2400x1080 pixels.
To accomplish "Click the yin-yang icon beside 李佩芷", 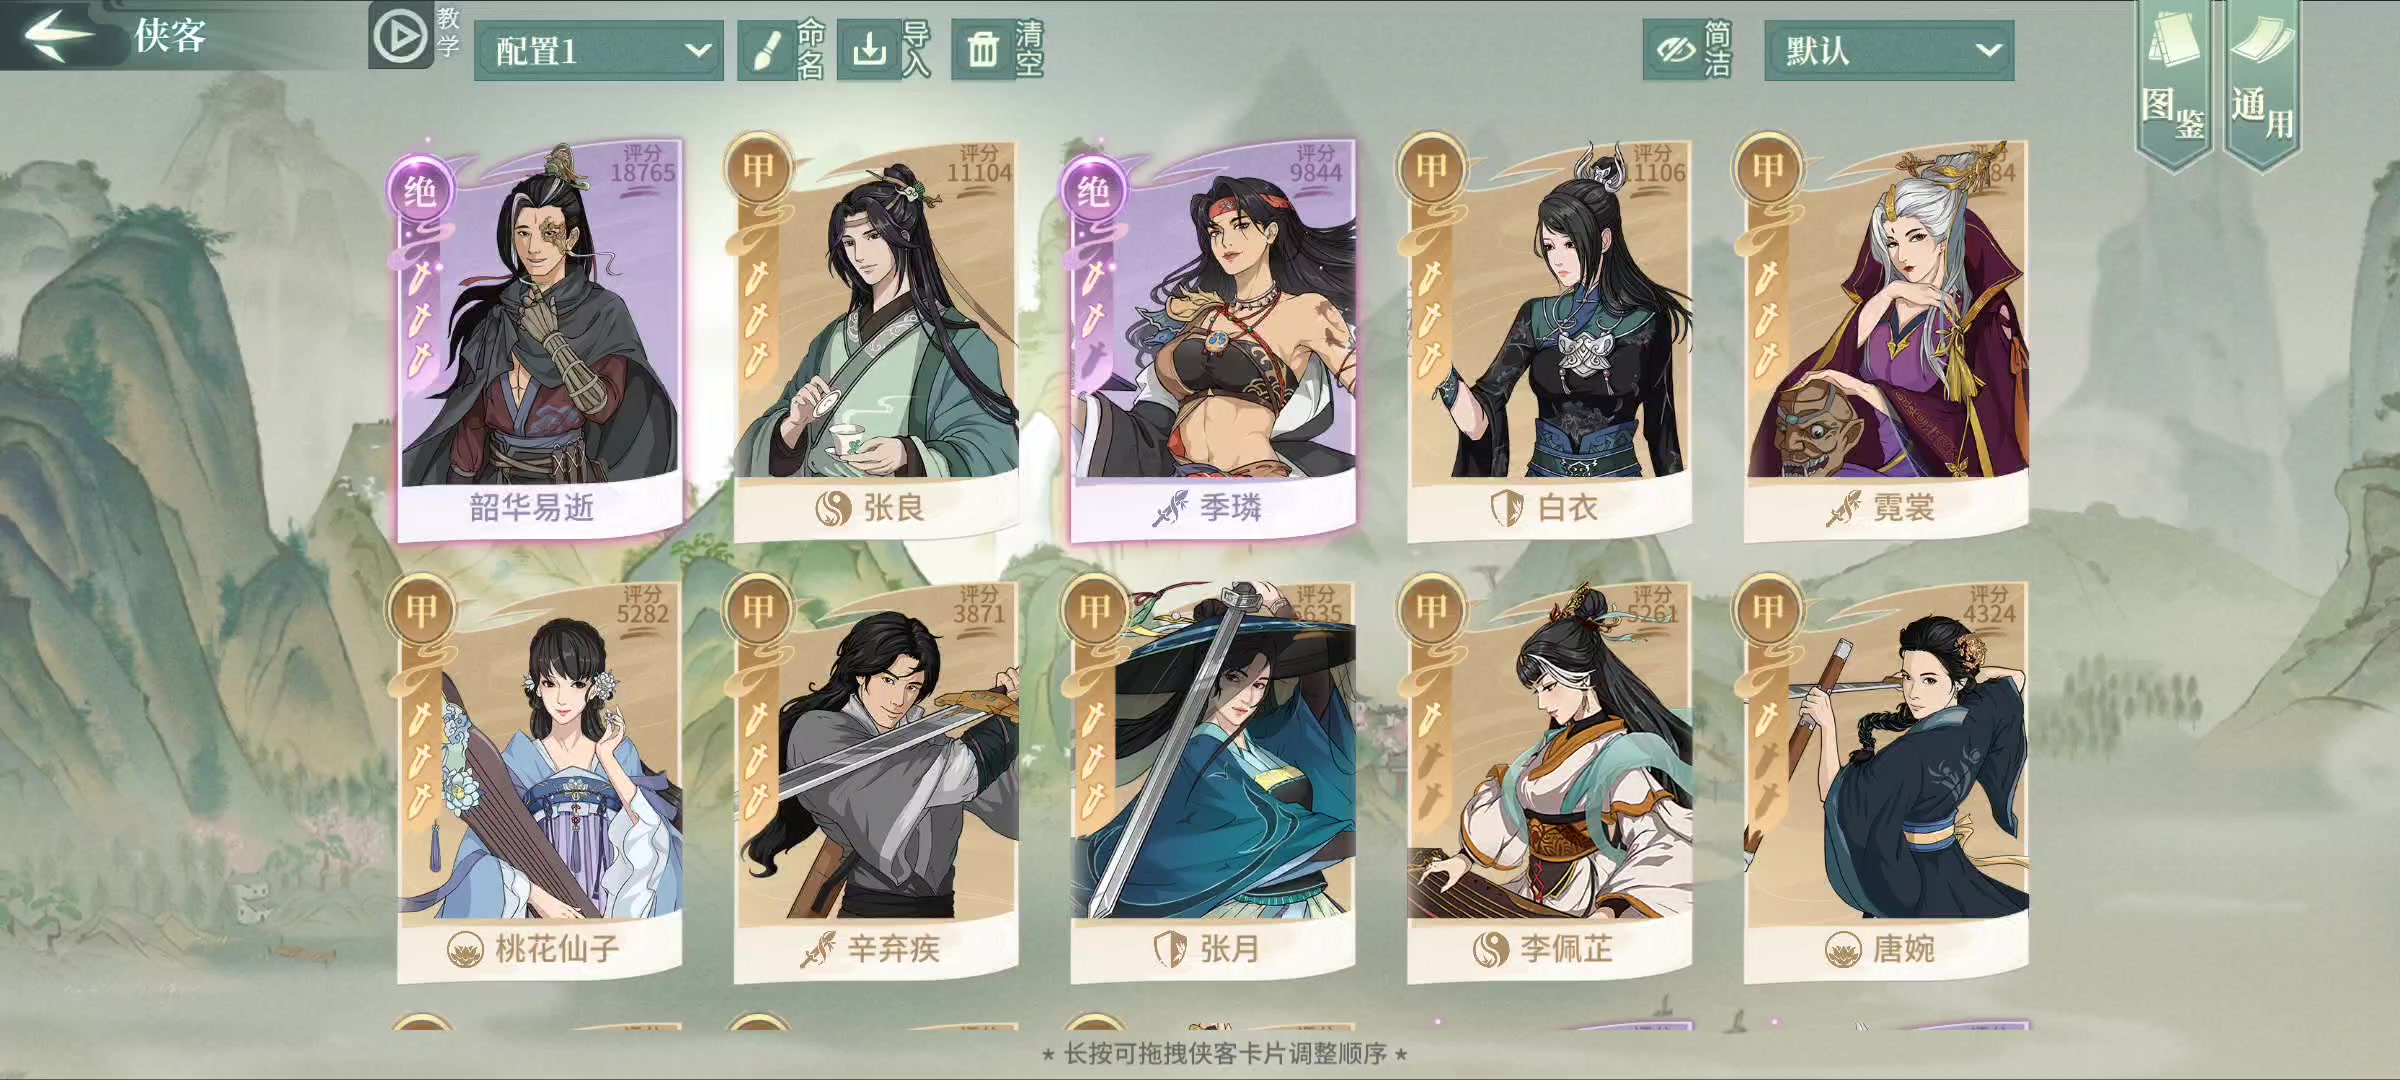I will pyautogui.click(x=1490, y=949).
